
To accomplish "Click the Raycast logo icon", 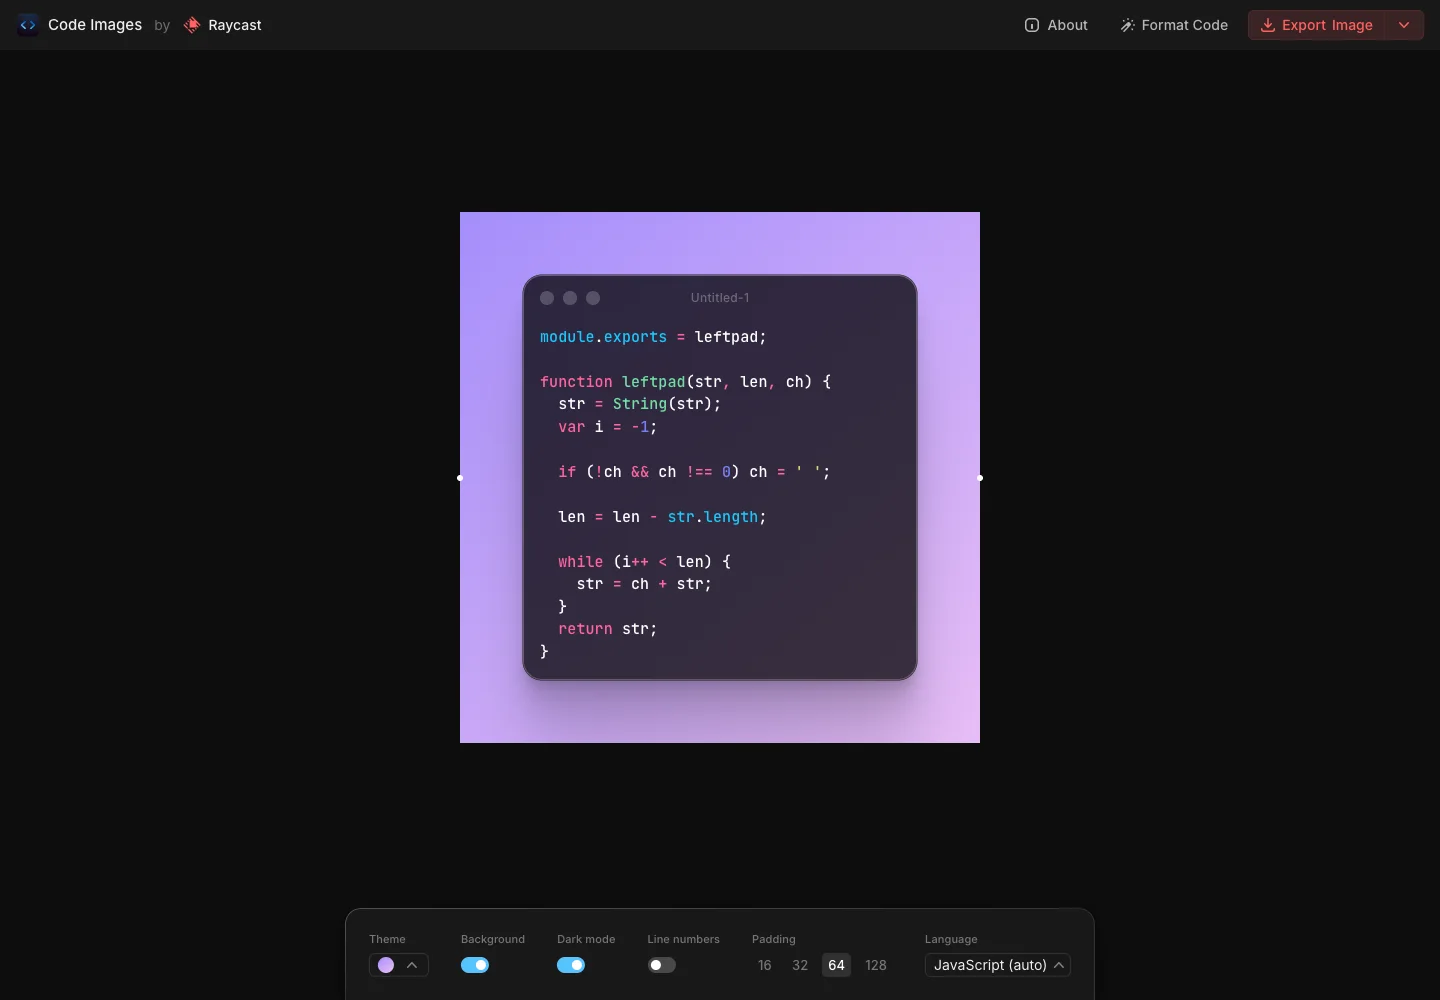I will click(x=192, y=25).
